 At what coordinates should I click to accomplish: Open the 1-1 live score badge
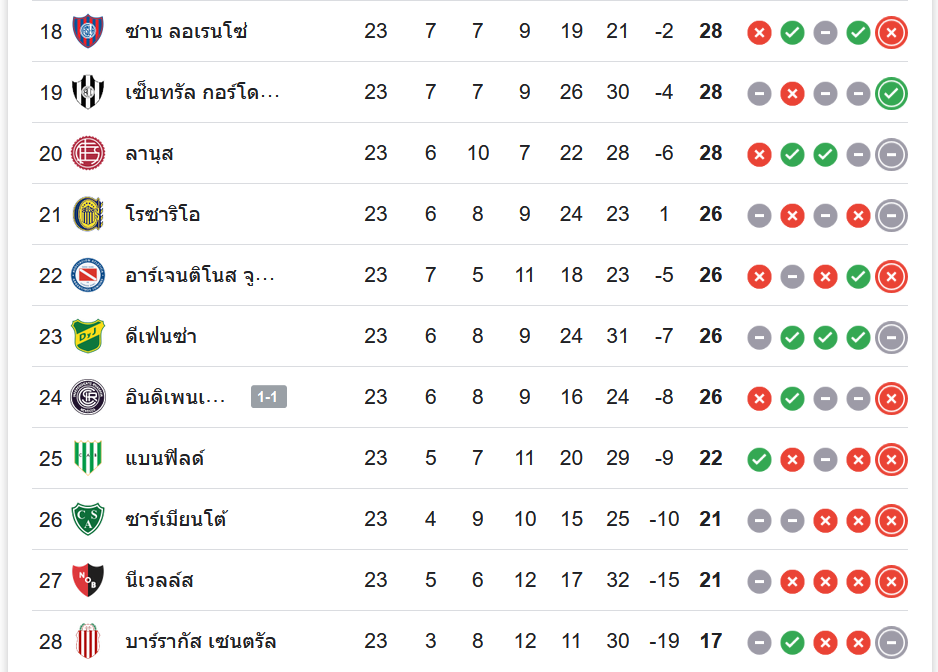[269, 397]
